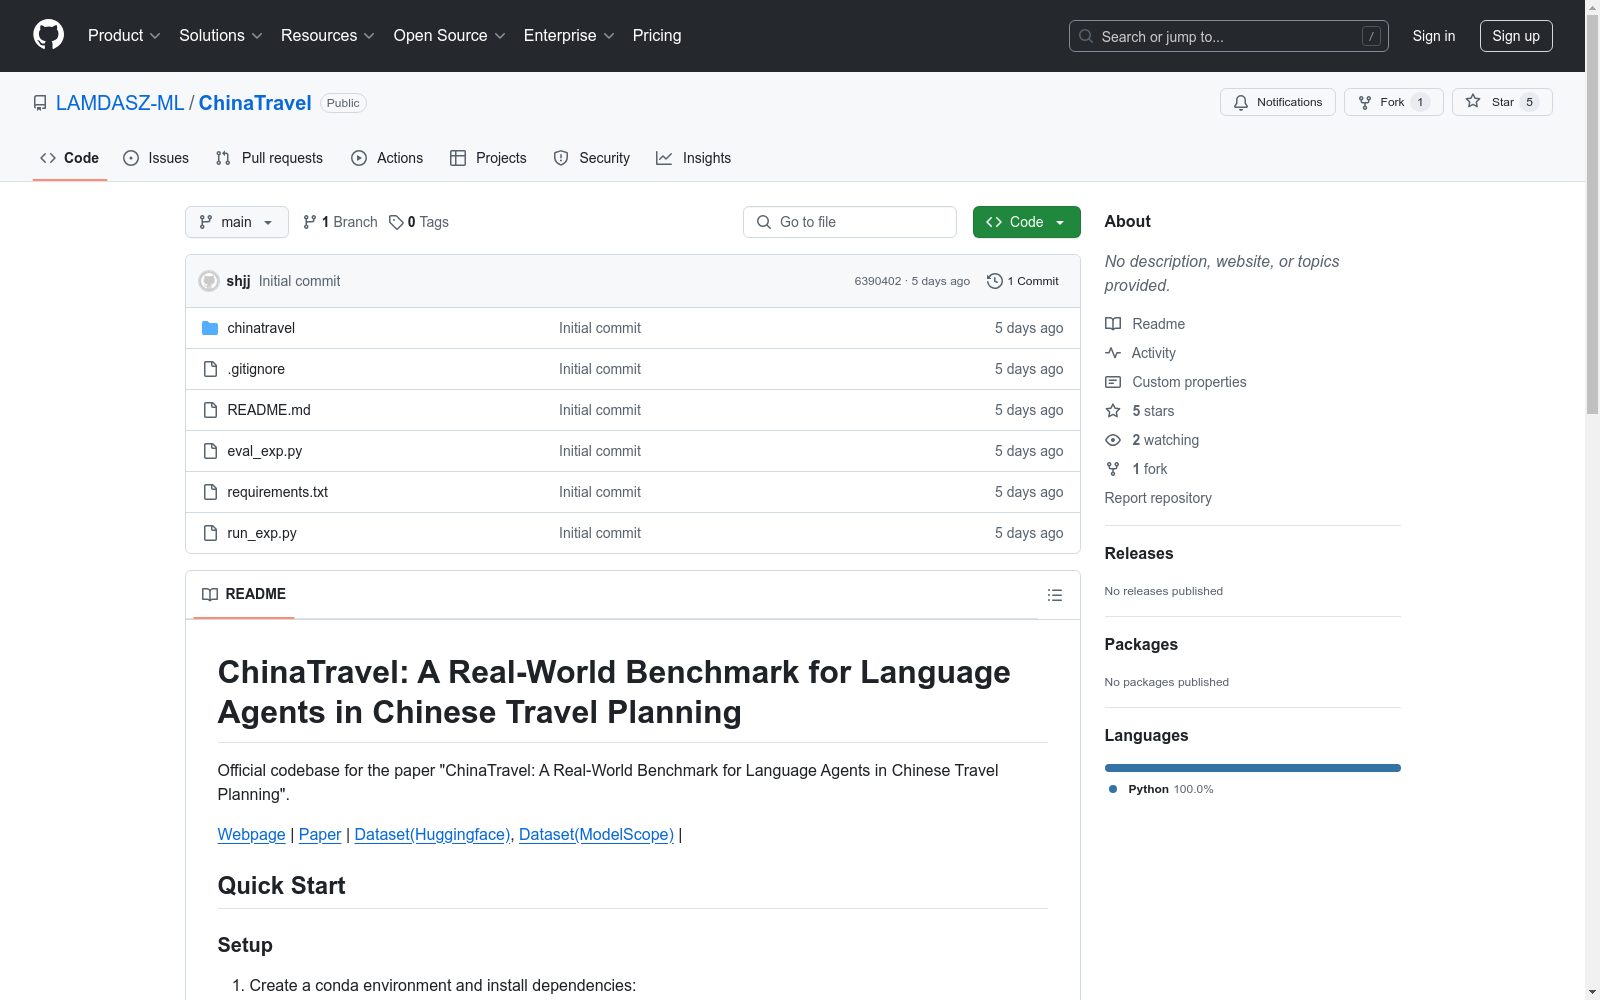Click the 6390402 commit hash
The width and height of the screenshot is (1600, 1000).
(x=878, y=281)
